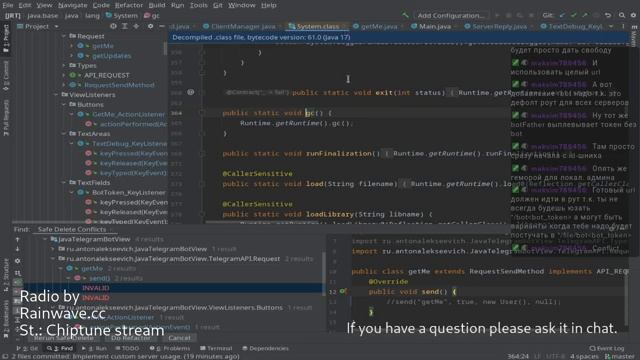Open the Build menu
640x360 pixels.
point(157,5)
